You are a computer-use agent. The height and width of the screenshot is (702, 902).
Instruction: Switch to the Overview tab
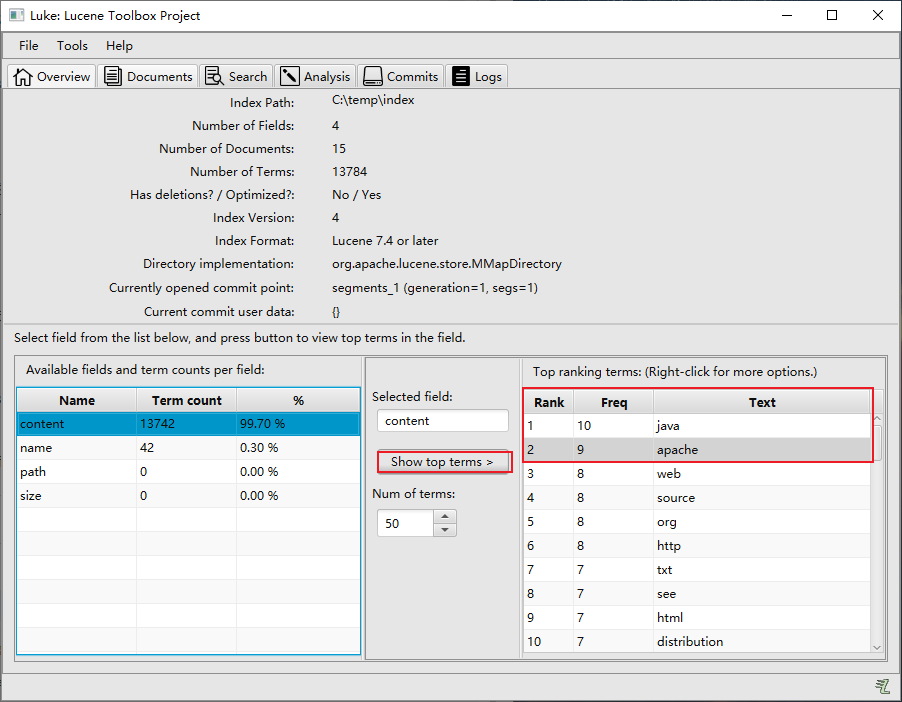(x=52, y=76)
